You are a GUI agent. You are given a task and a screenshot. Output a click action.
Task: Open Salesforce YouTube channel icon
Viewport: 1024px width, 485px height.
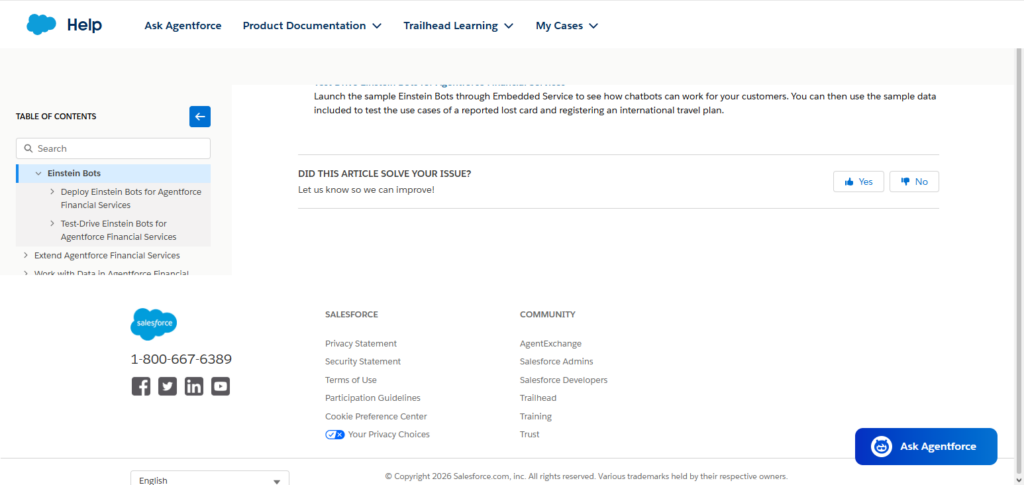click(221, 386)
